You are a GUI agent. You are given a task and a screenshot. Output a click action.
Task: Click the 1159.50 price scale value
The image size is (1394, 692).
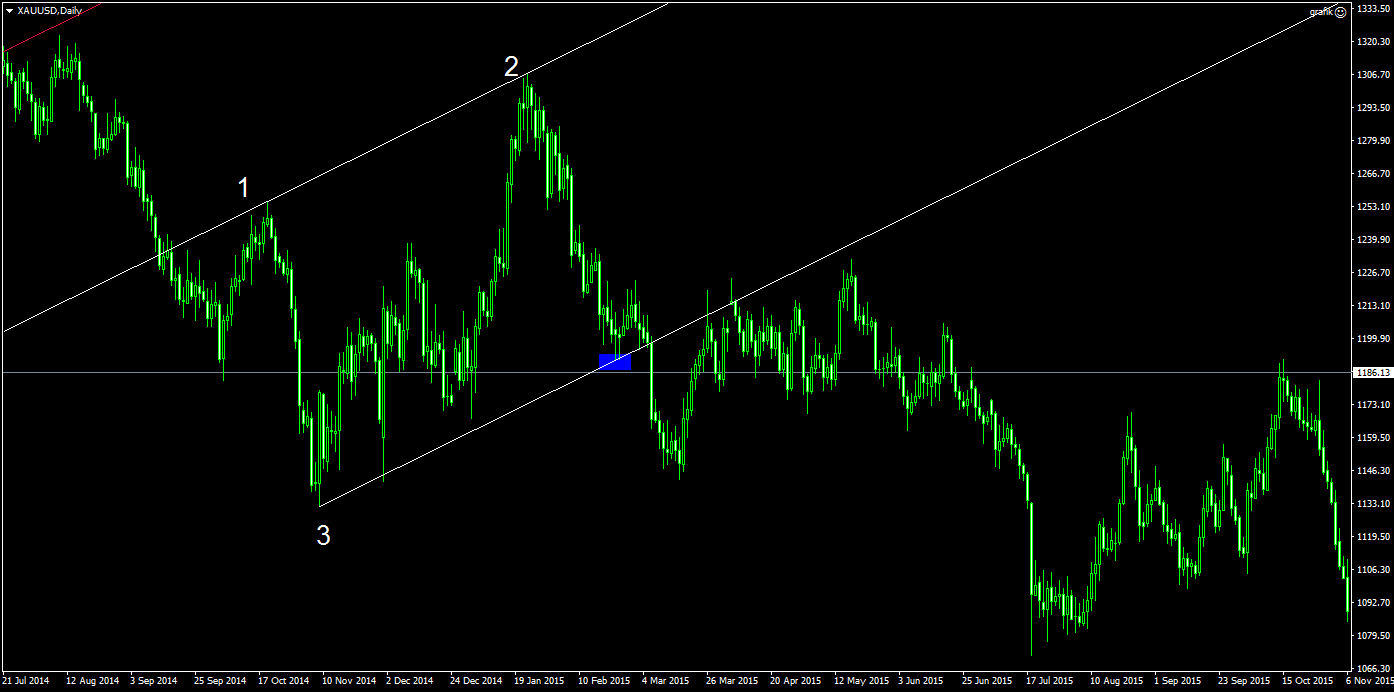[1375, 437]
